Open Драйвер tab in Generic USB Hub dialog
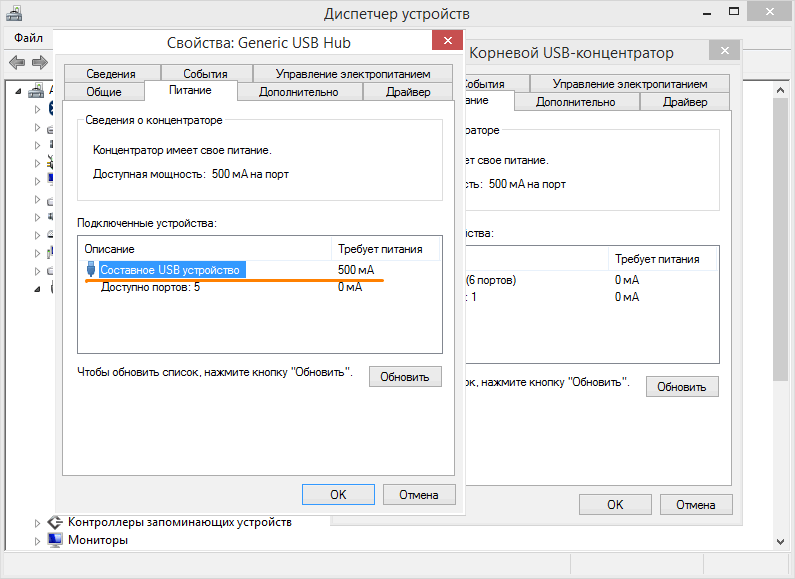The width and height of the screenshot is (795, 579). pos(408,92)
